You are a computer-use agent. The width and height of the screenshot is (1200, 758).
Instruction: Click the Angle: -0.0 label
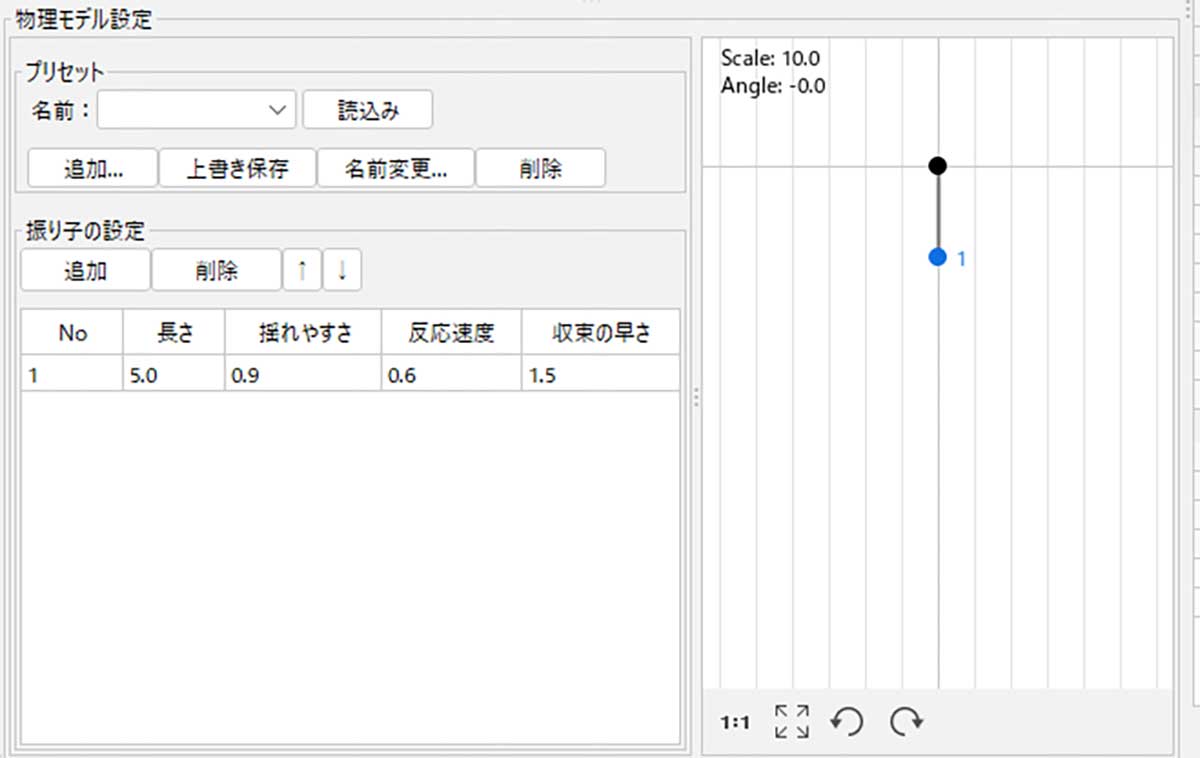coord(773,86)
